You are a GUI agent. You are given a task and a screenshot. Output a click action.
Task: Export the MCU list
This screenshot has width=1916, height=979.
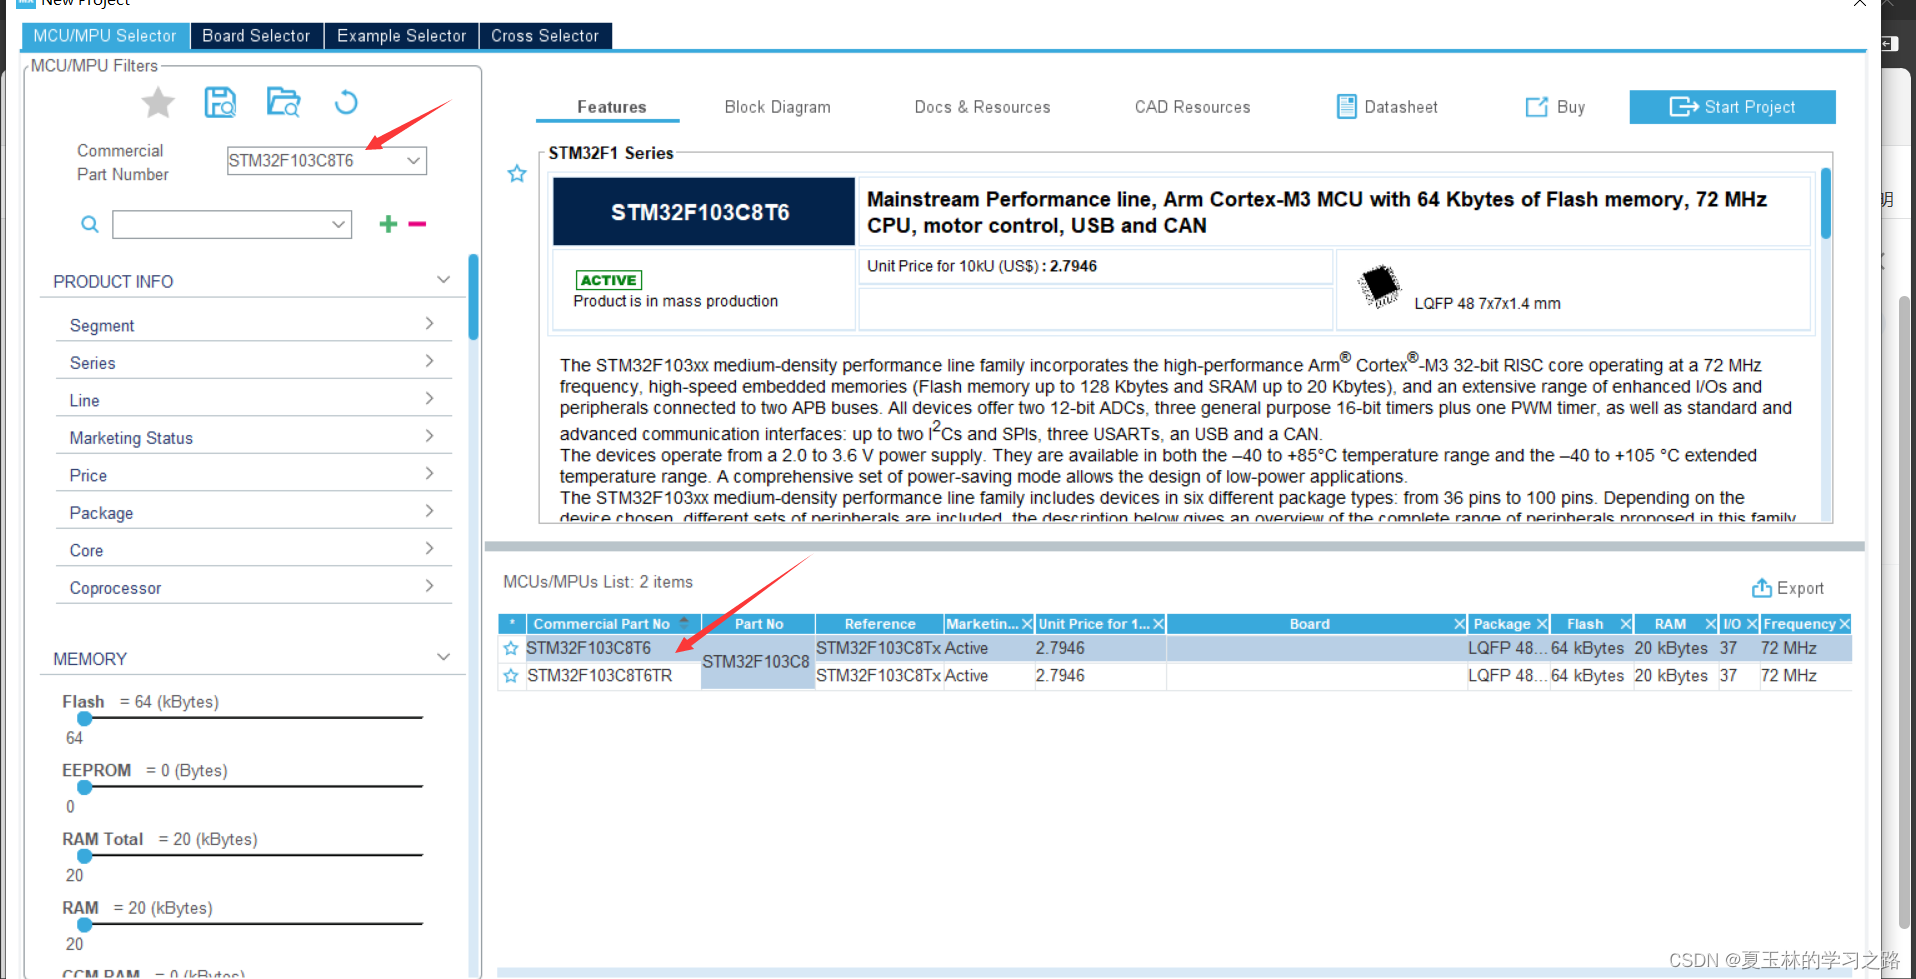coord(1787,588)
